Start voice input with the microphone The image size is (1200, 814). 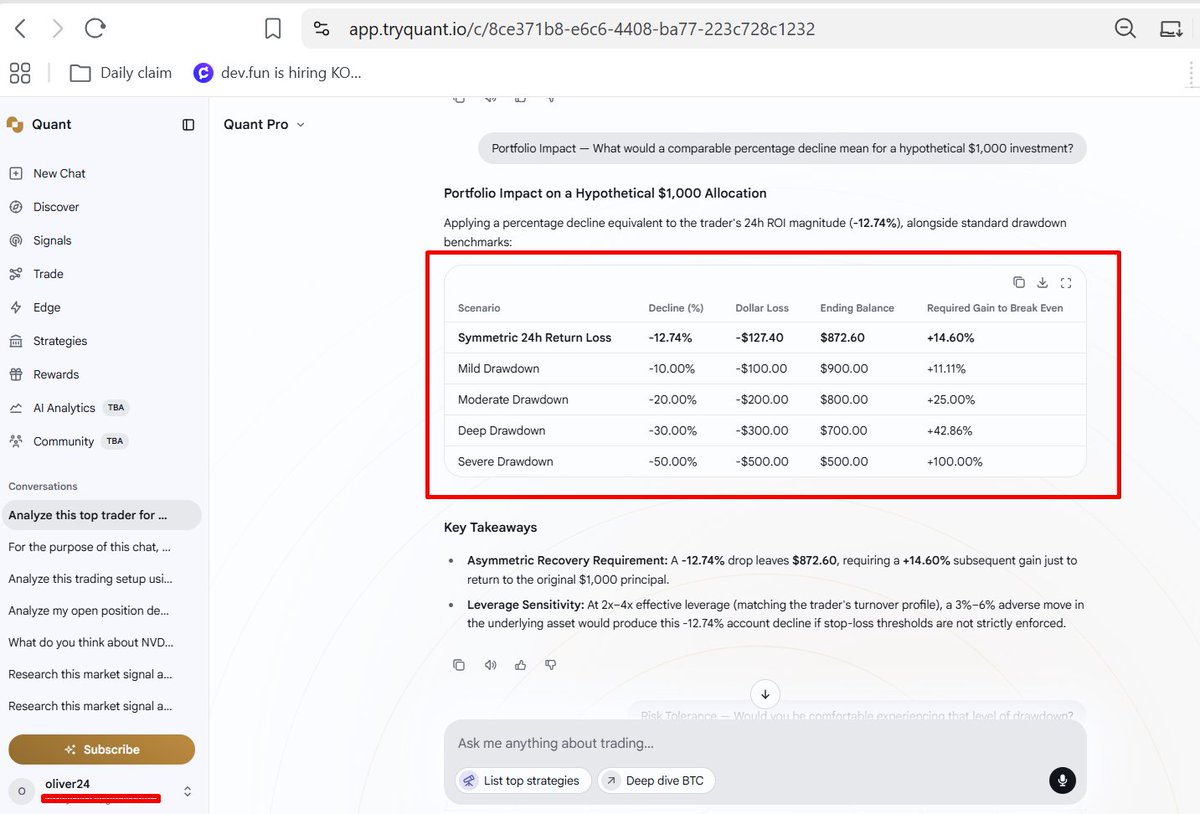click(1062, 781)
